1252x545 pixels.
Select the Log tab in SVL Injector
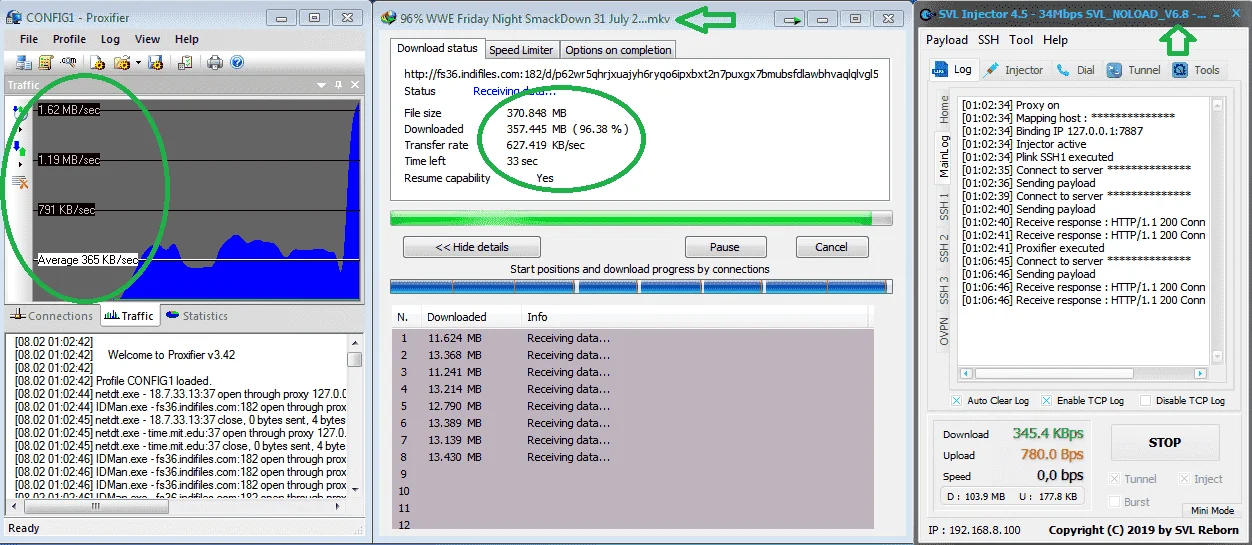pos(952,69)
